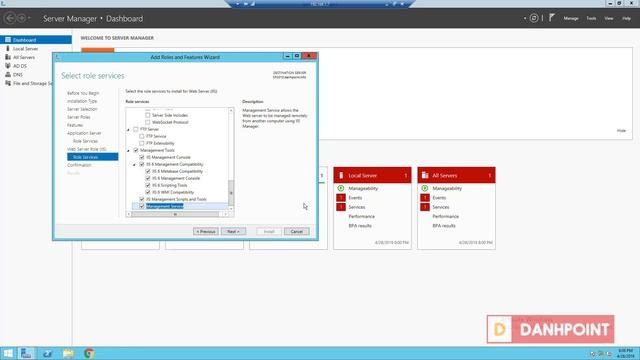Click the horizontal scrollbar left arrow
640x360 pixels.
click(129, 214)
